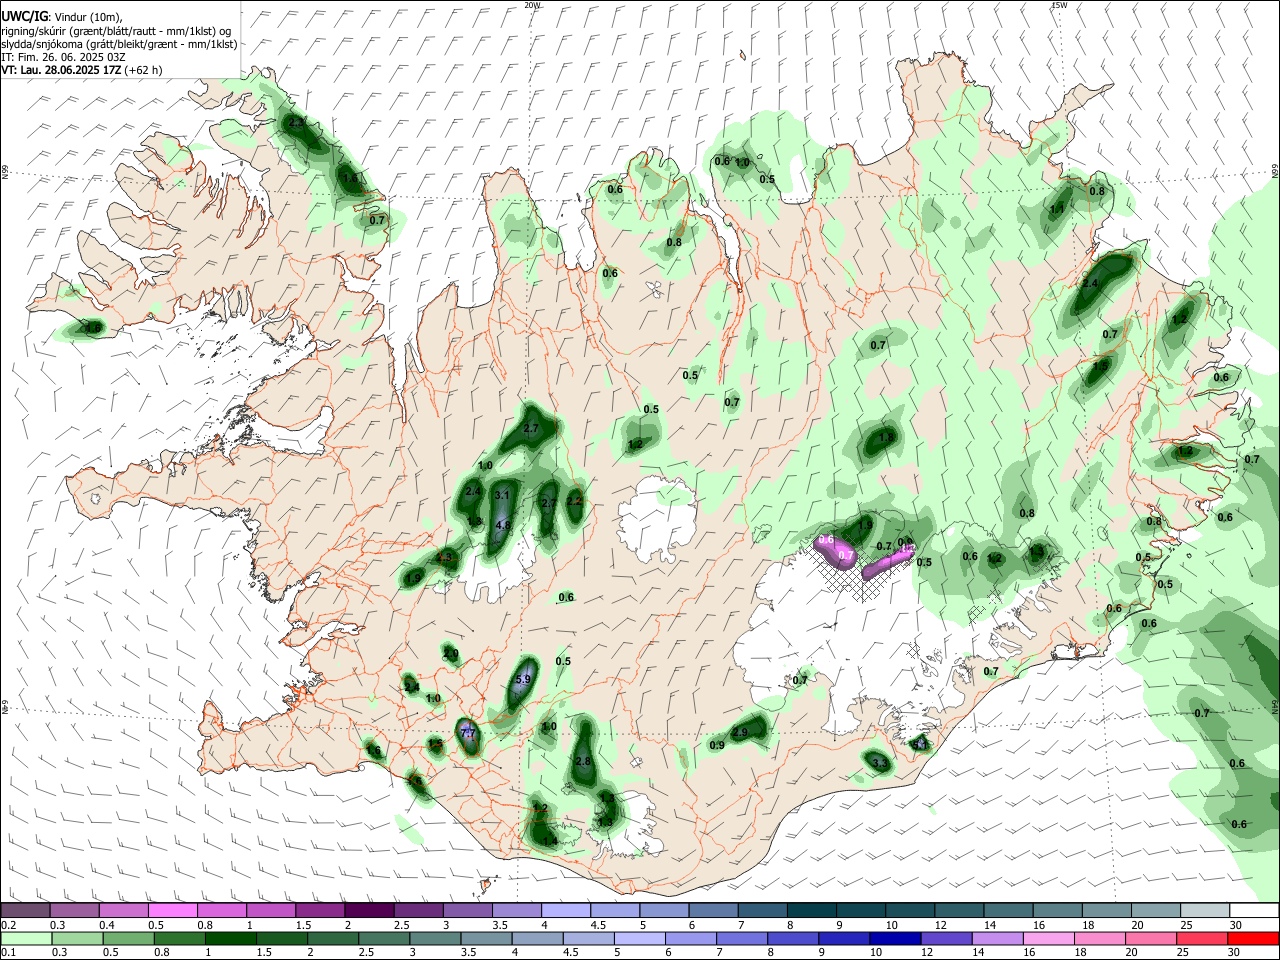The width and height of the screenshot is (1280, 960).
Task: Pick the darkest purple snow swatch between 2 and 2.5
Action: (x=369, y=911)
